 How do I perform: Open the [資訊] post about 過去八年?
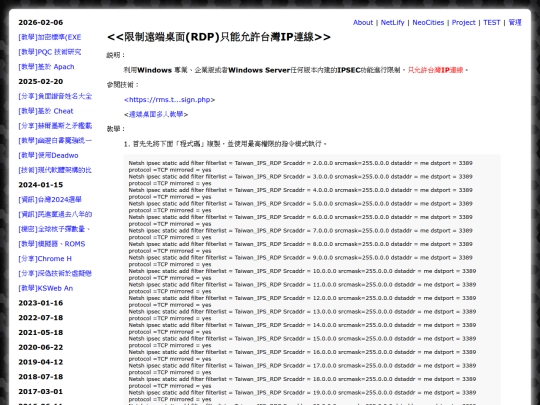point(55,214)
